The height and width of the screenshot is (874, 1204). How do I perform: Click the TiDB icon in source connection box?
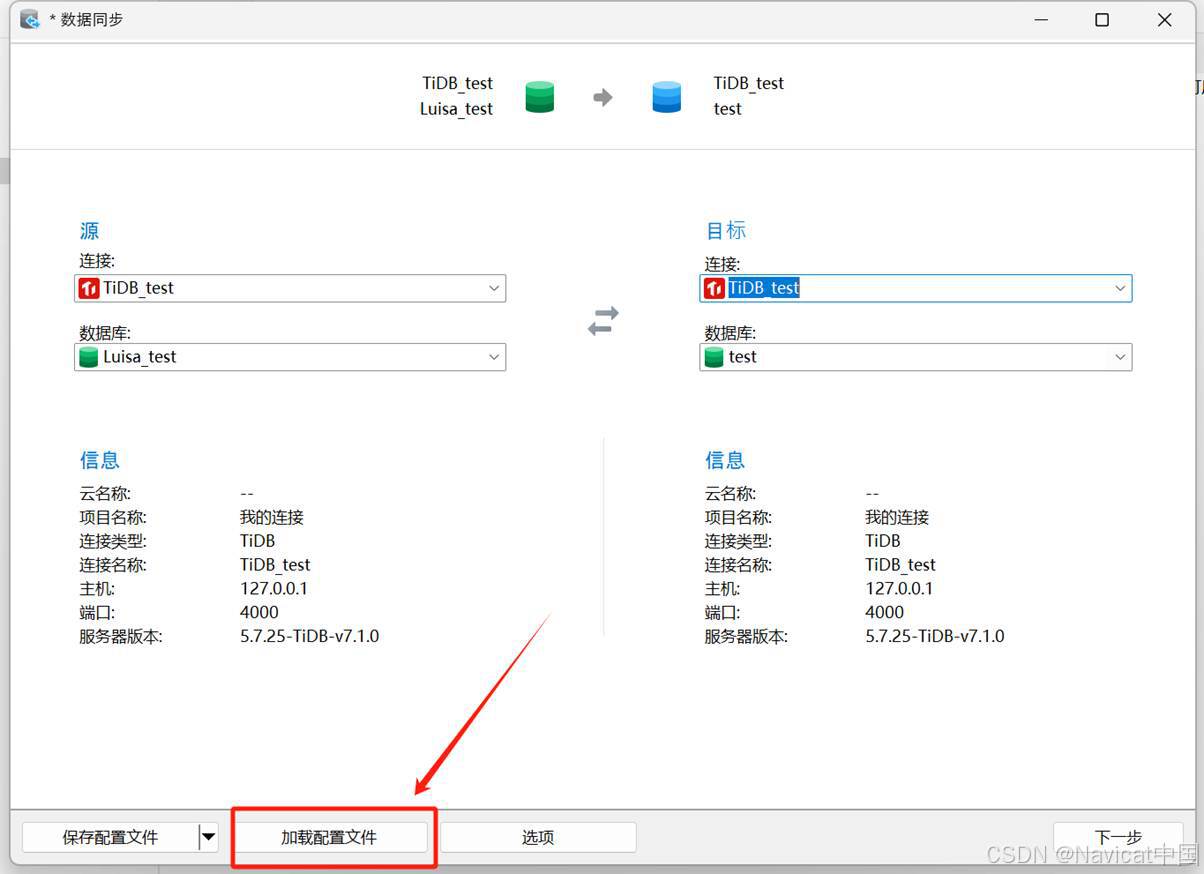tap(89, 288)
